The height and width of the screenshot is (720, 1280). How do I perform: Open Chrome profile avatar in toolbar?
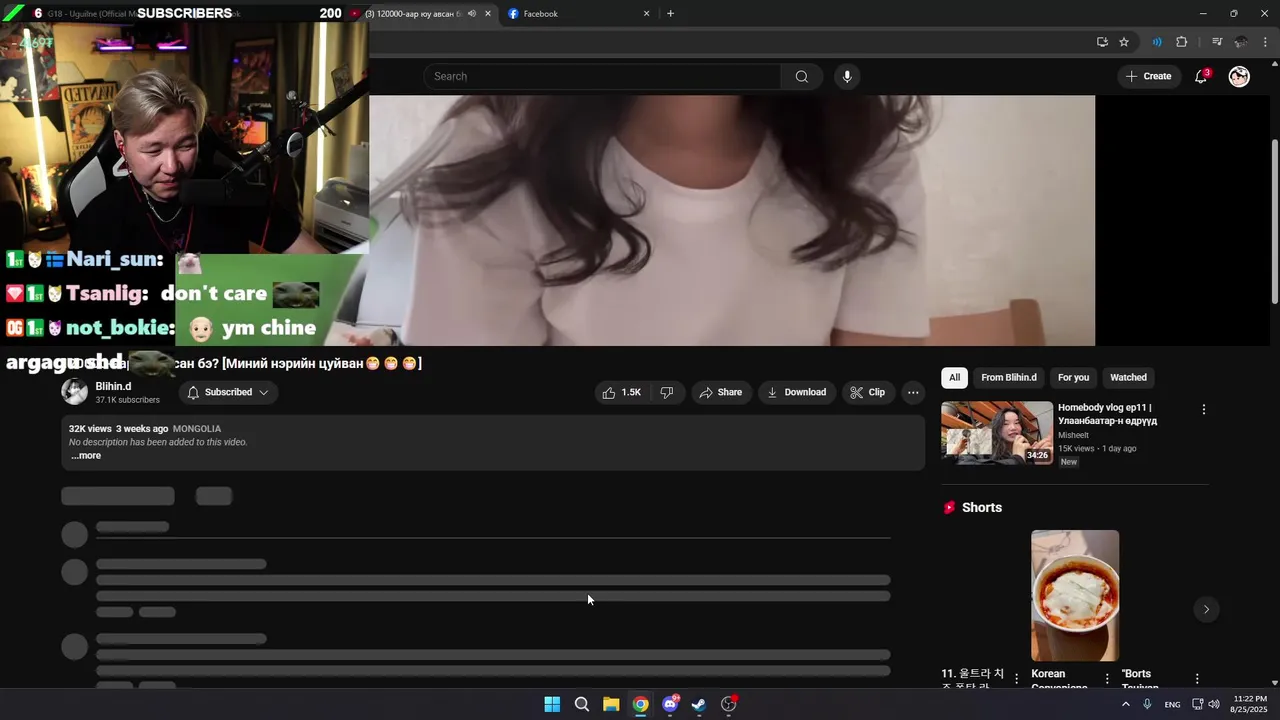point(1241,42)
